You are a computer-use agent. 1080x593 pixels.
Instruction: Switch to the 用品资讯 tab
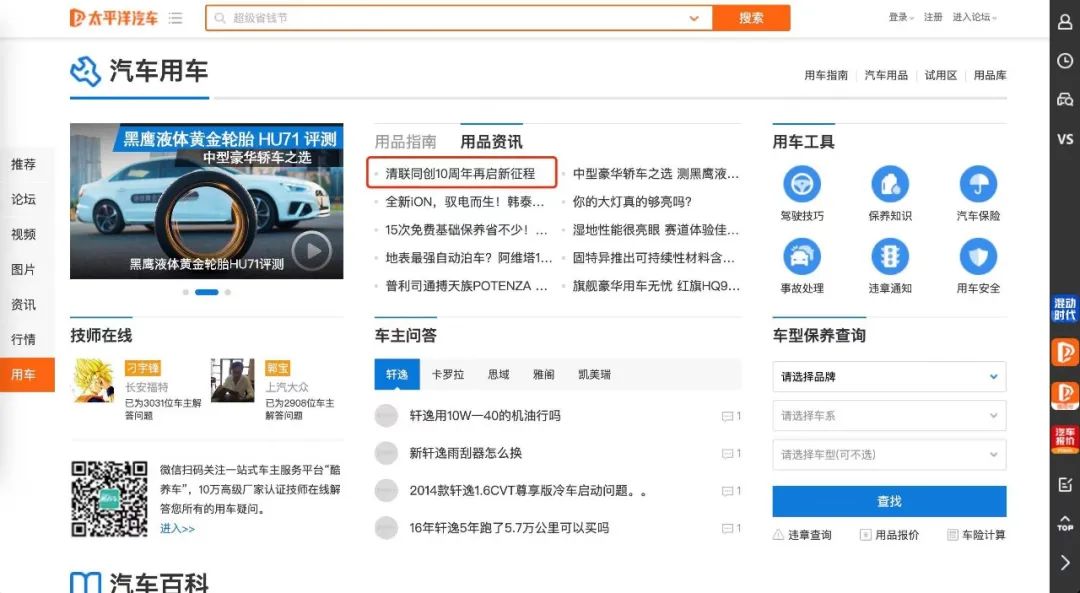(x=491, y=142)
